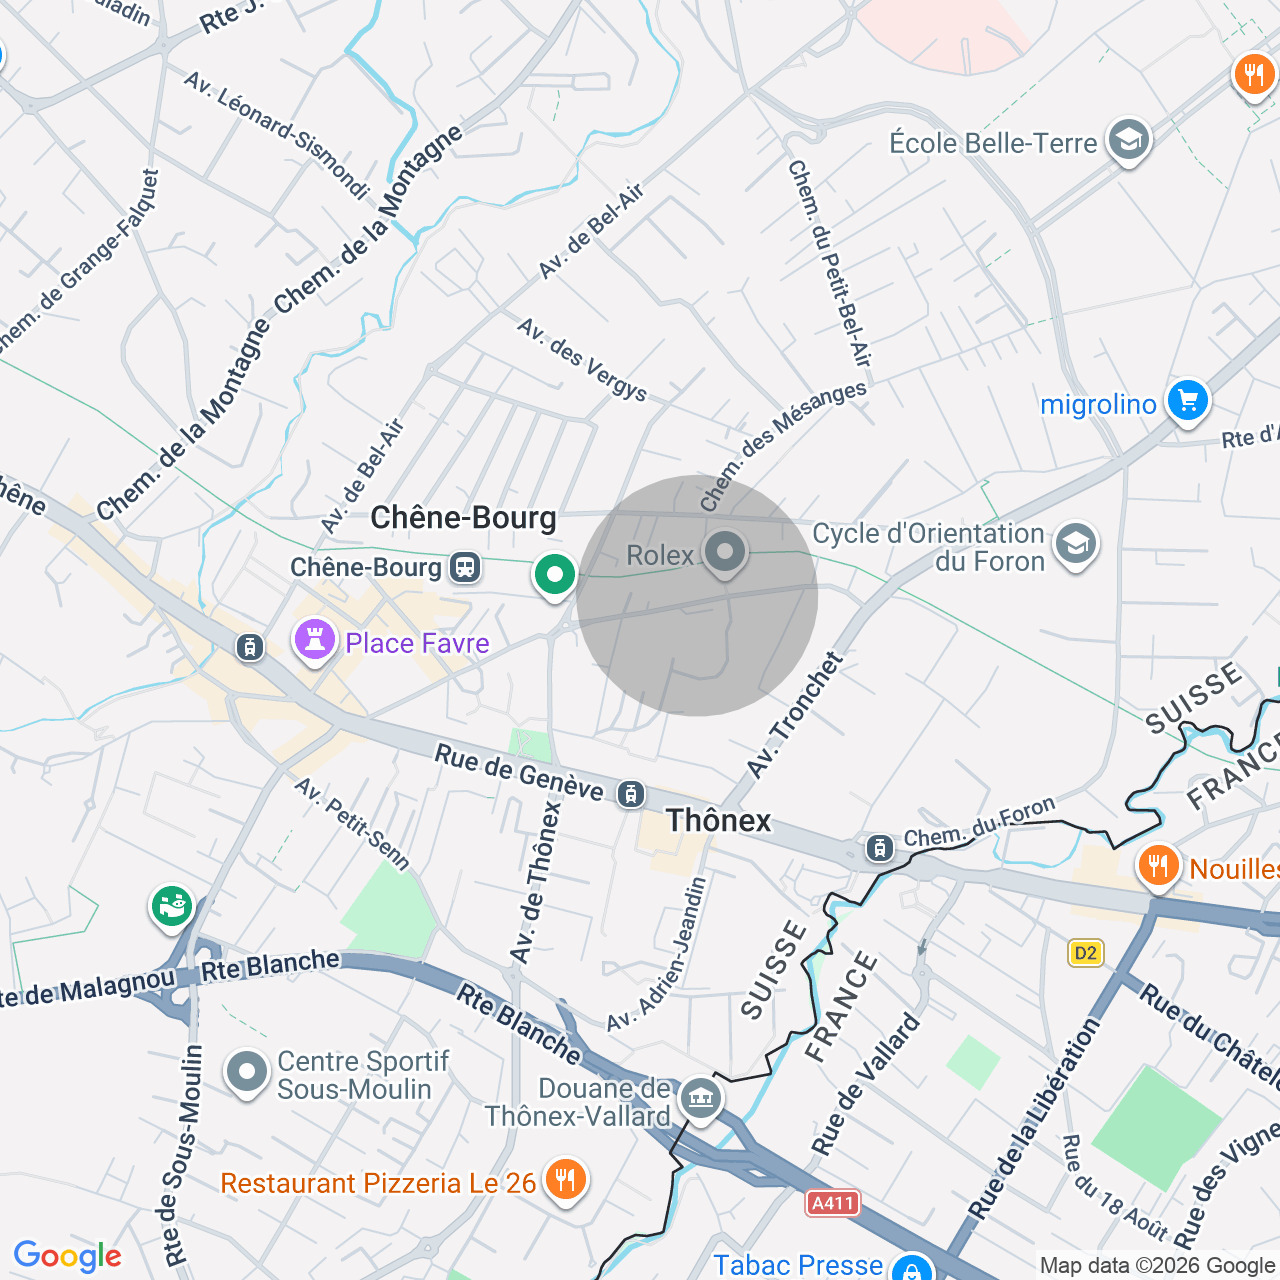
Task: Click the Rolex location pin
Action: click(x=725, y=553)
